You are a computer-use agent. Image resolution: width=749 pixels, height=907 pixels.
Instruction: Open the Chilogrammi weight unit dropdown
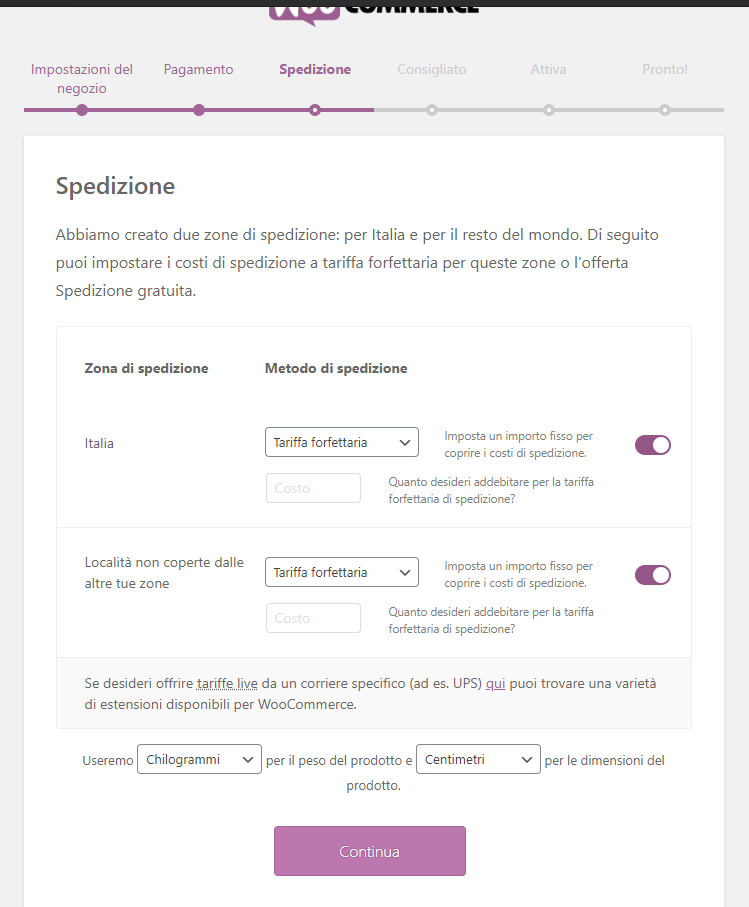(198, 759)
